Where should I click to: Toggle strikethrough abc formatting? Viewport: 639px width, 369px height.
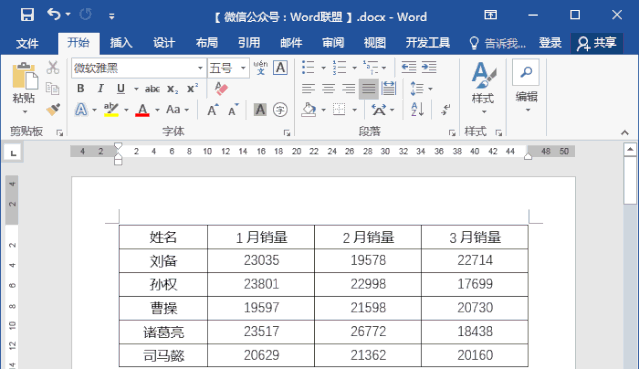click(152, 89)
